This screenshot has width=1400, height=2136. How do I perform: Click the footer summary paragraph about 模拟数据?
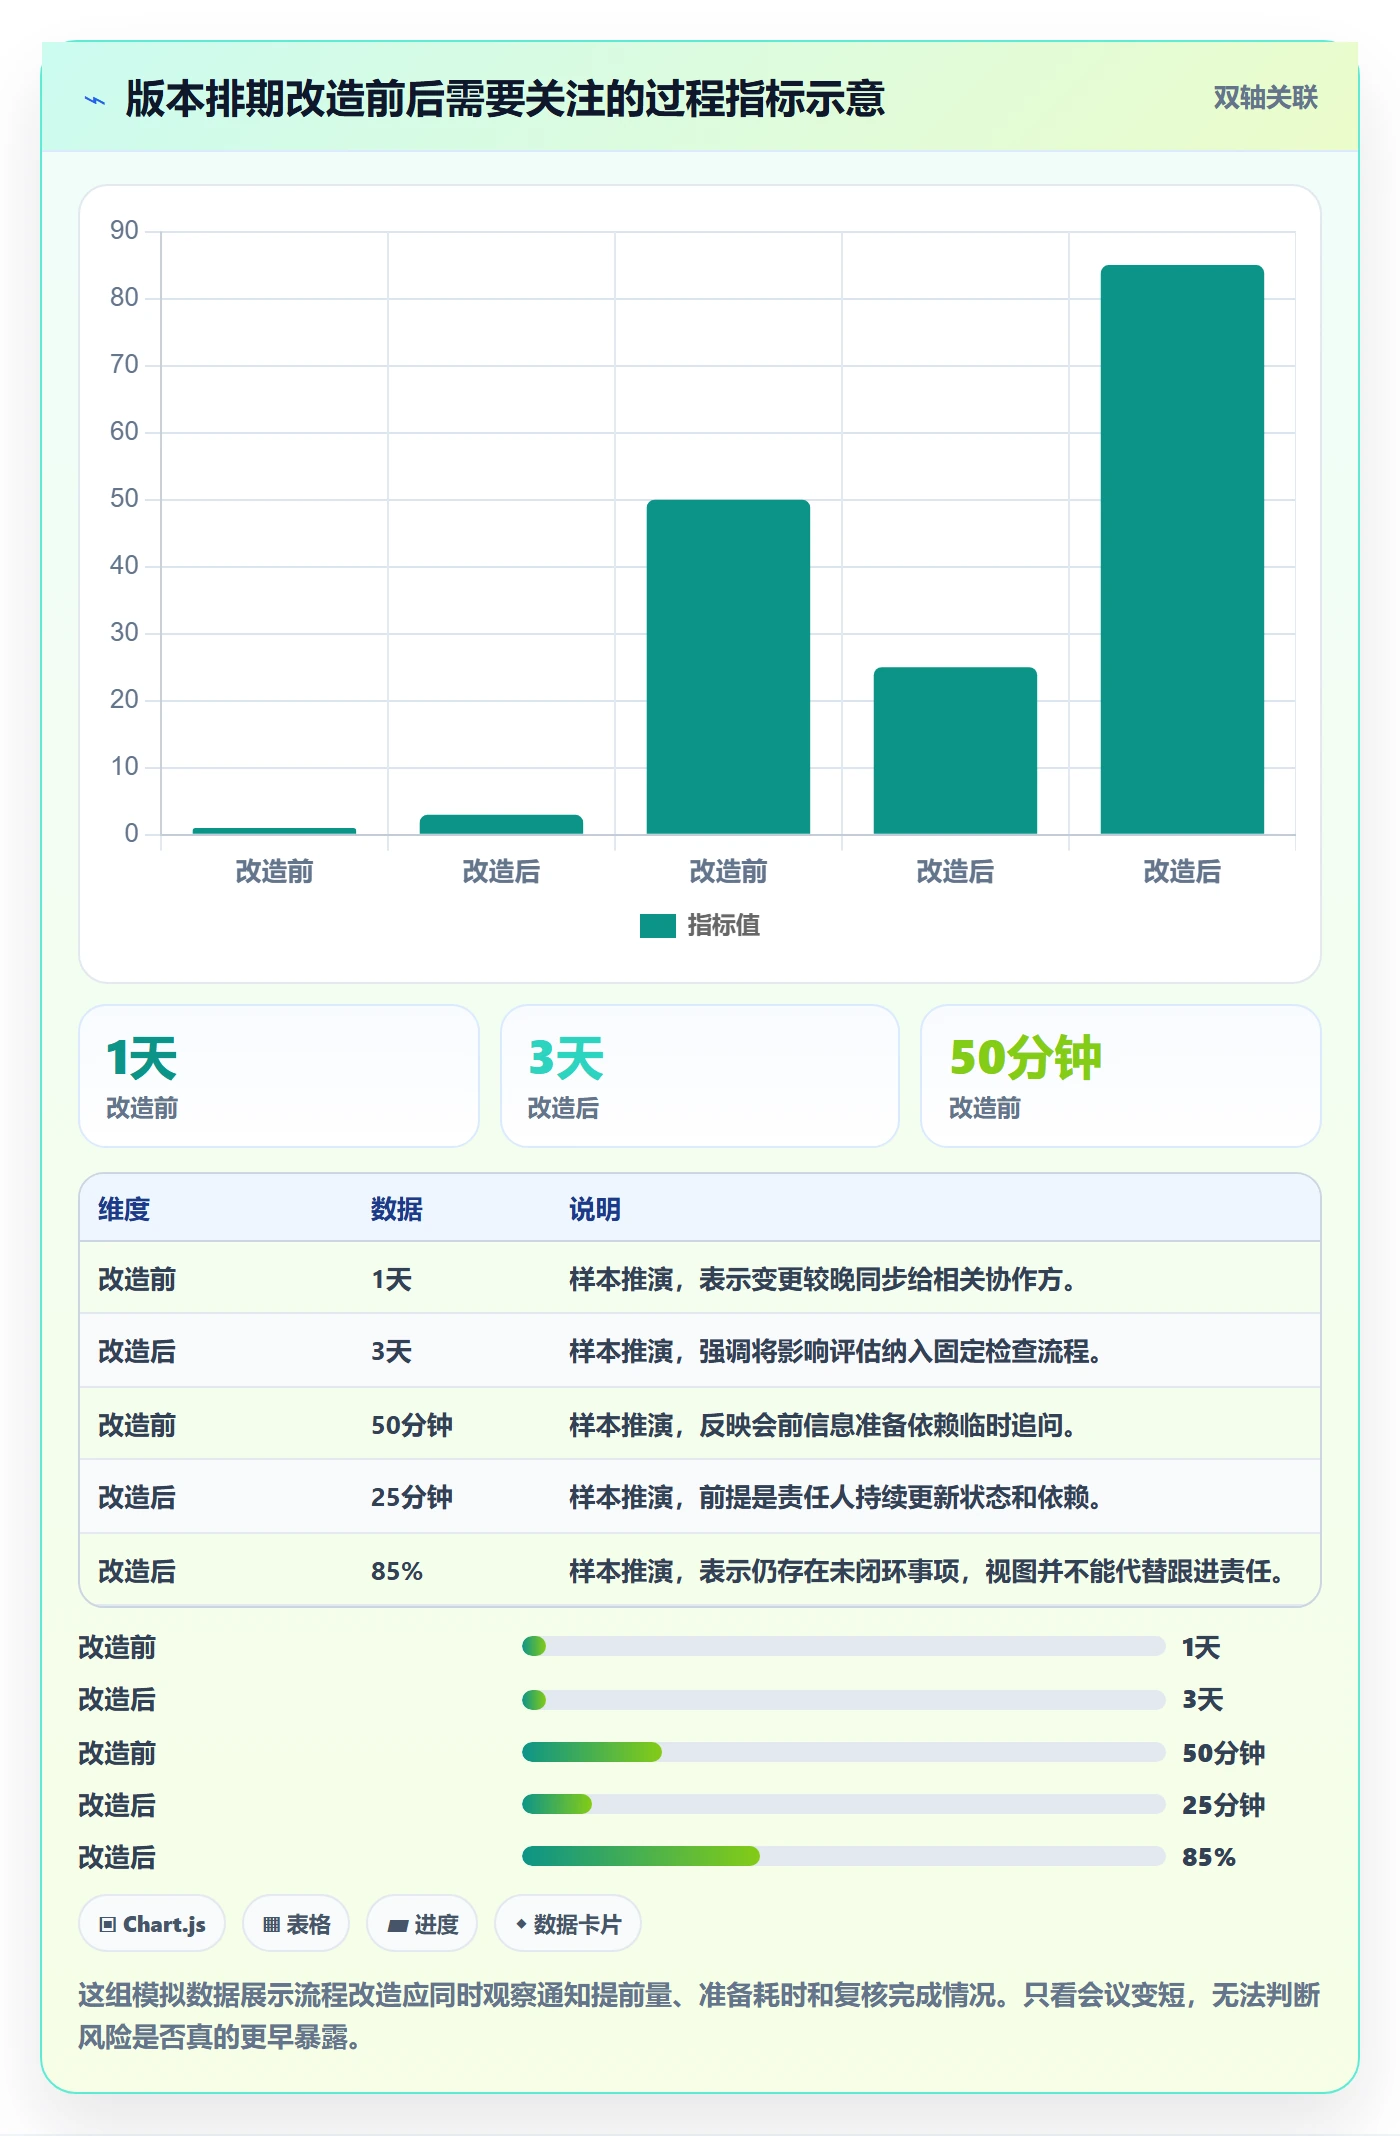tap(699, 2016)
